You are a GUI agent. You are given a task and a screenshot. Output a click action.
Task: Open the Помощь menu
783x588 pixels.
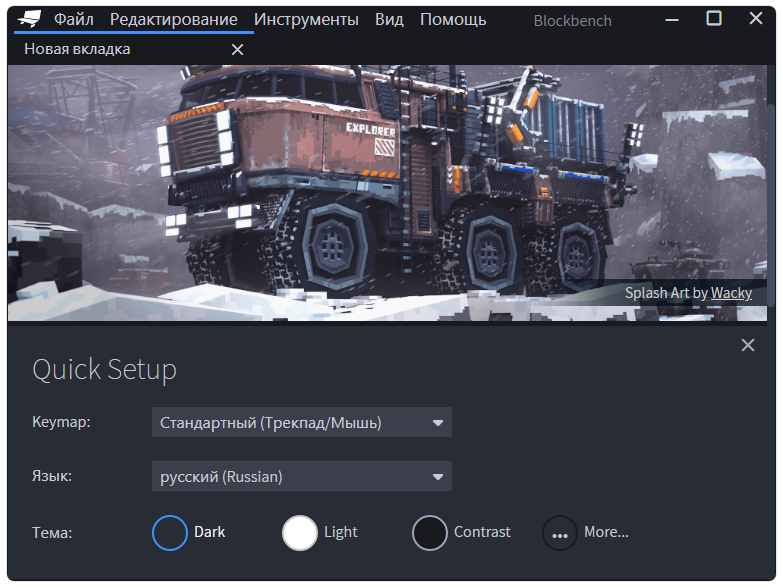[453, 19]
